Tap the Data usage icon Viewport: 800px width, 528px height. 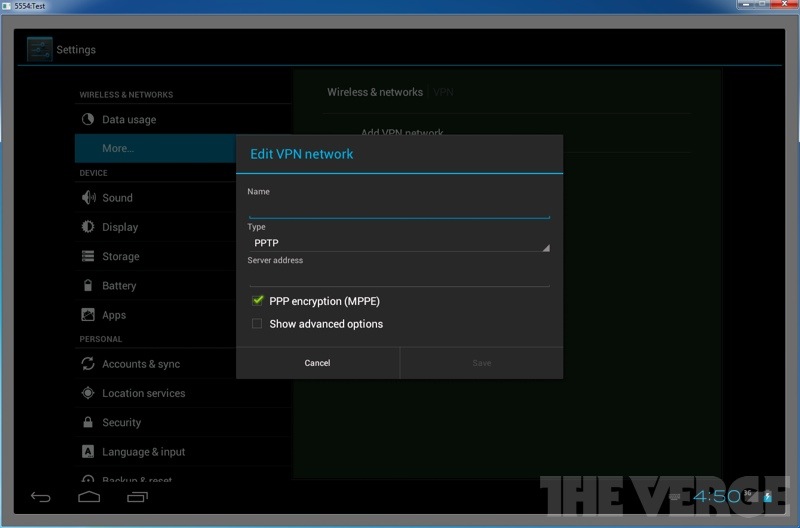tap(88, 120)
